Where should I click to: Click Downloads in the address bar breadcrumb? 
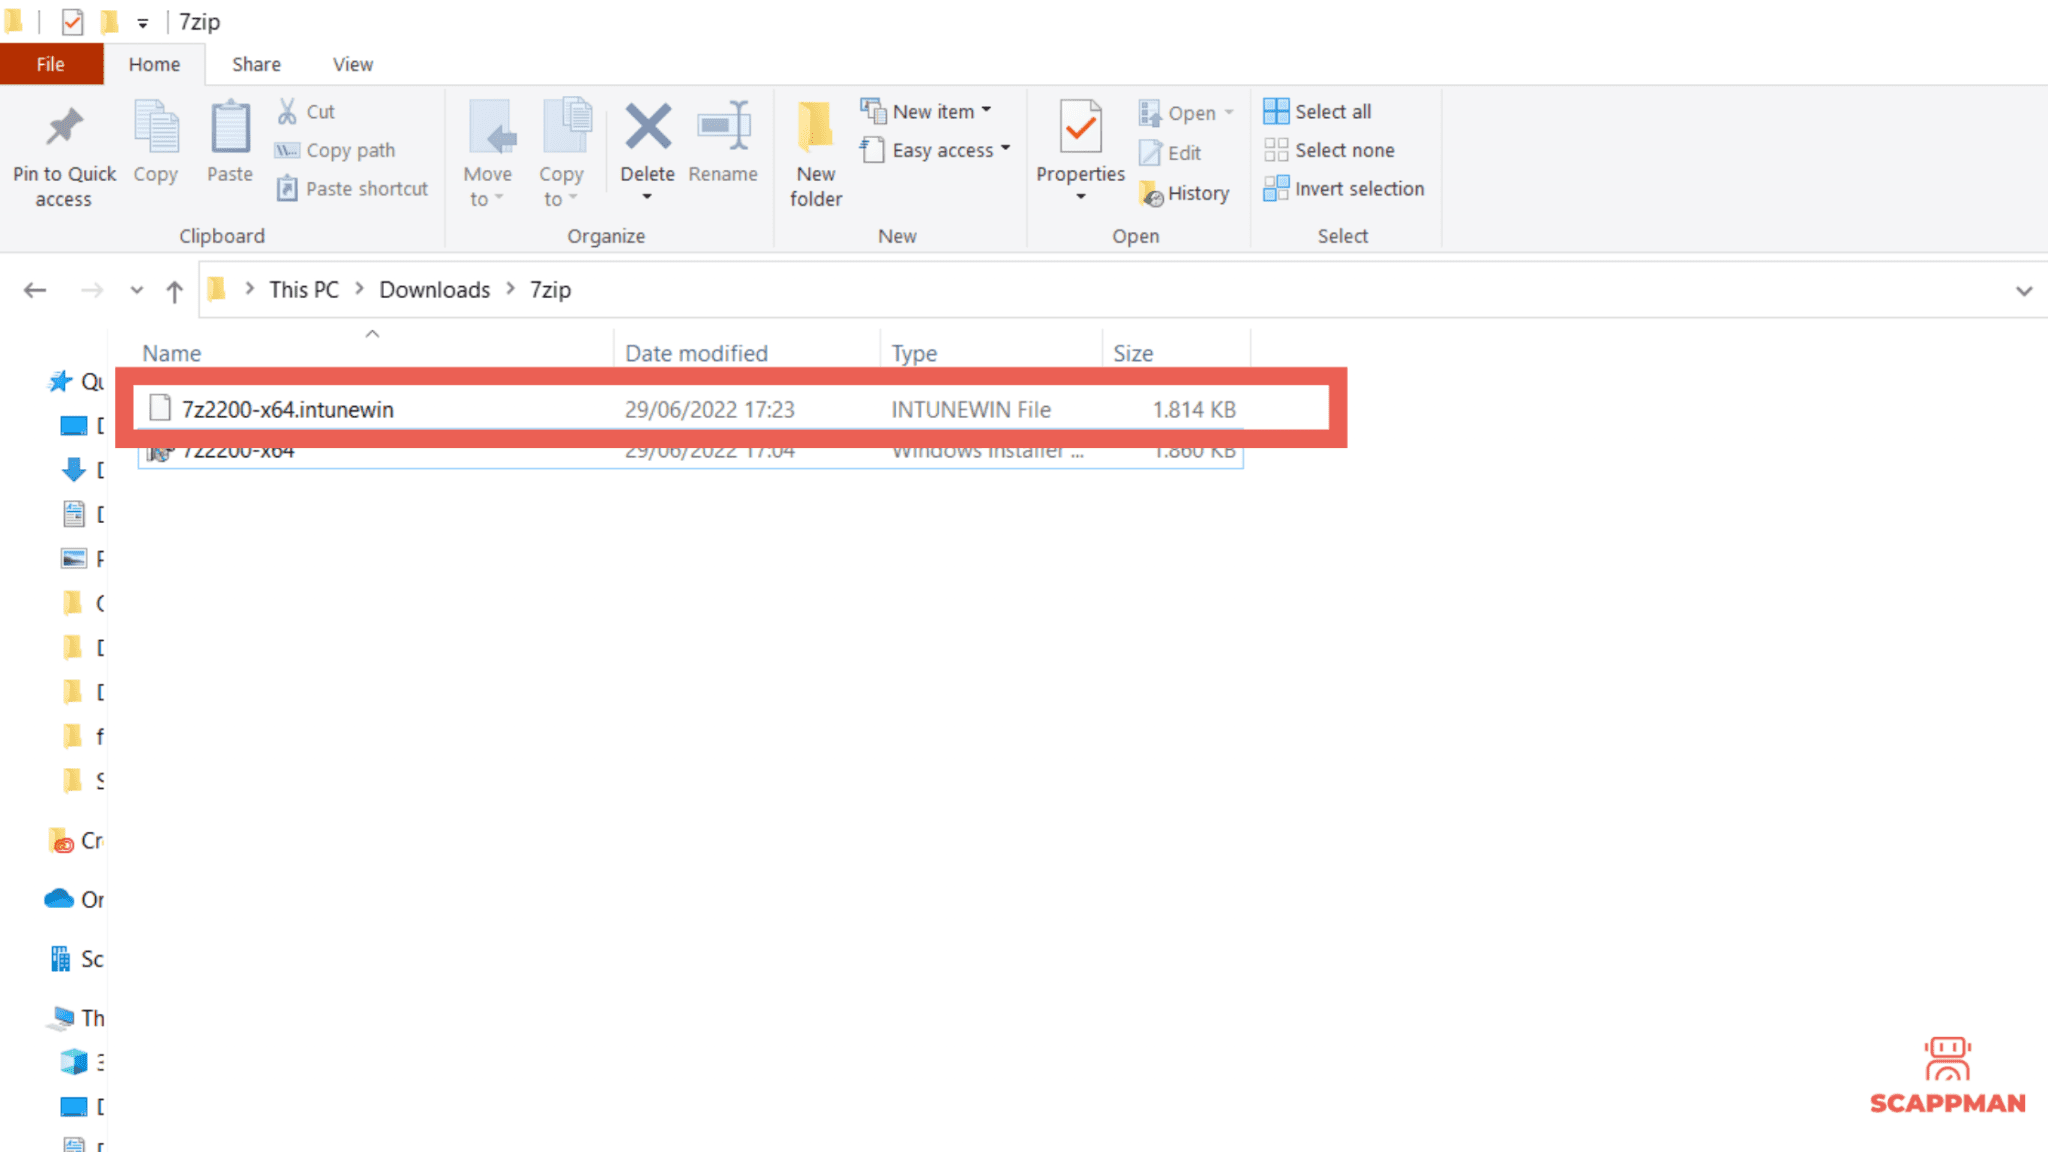click(434, 289)
